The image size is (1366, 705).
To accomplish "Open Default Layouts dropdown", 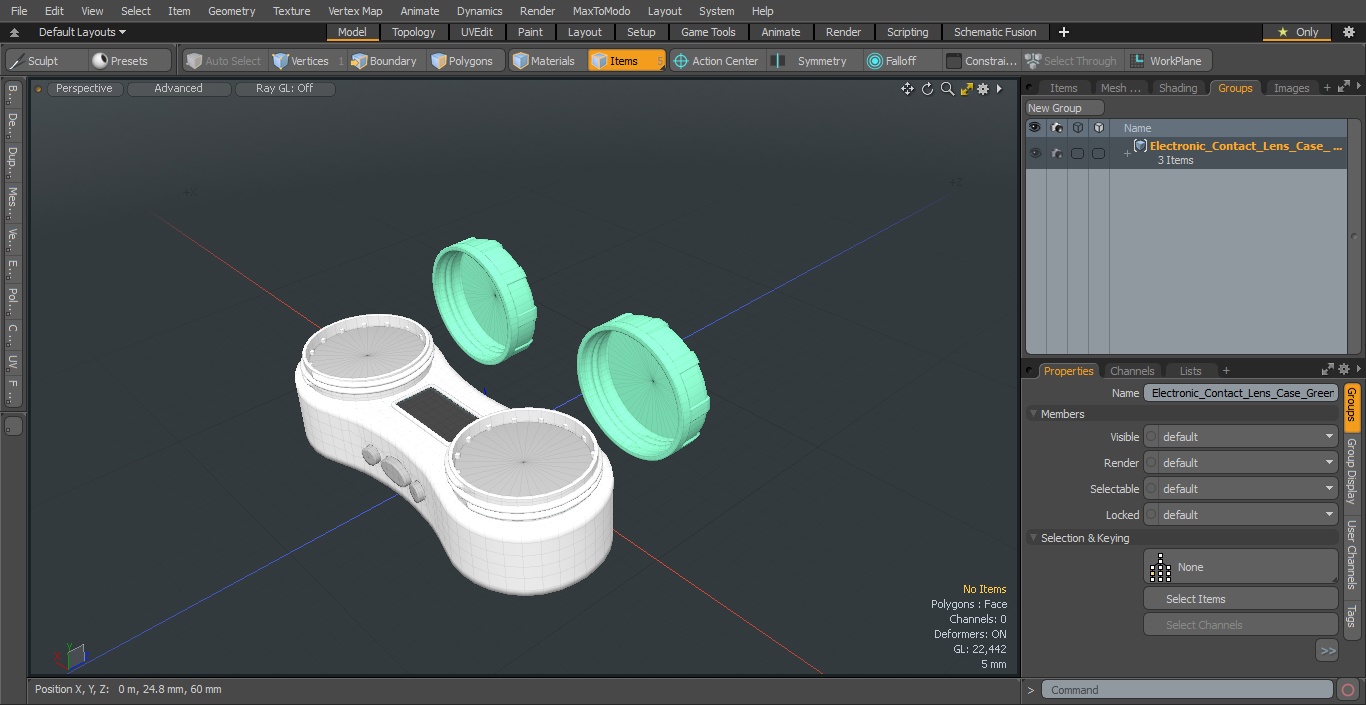I will click(x=81, y=32).
